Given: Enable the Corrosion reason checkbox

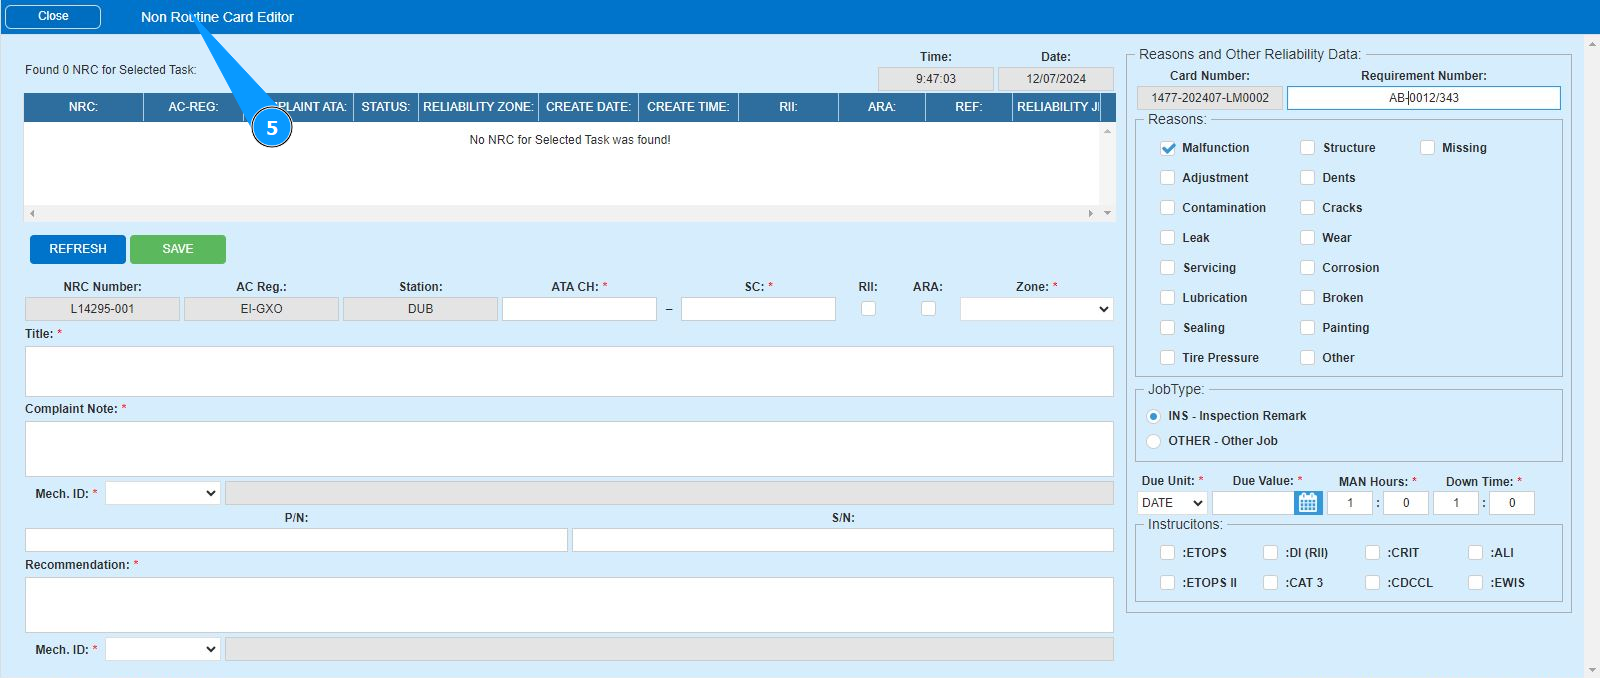Looking at the screenshot, I should click(1307, 268).
